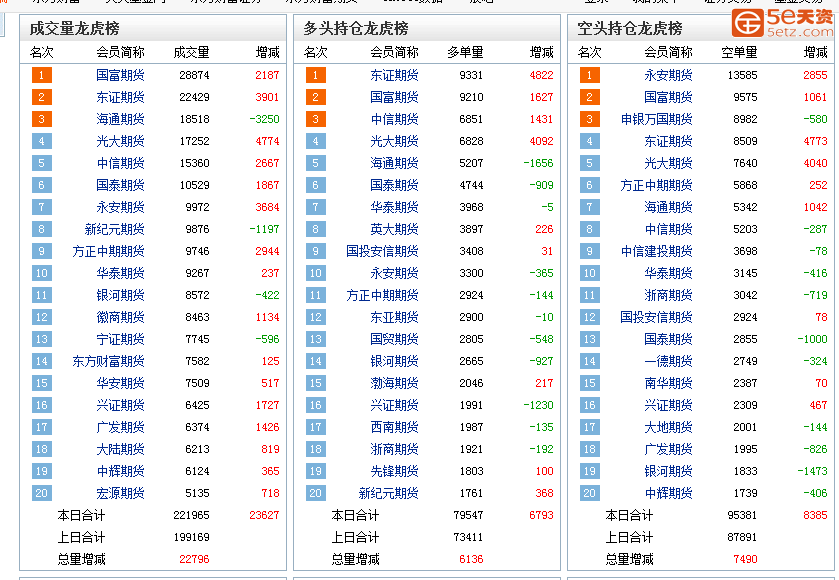This screenshot has height=580, width=839.
Task: Open 中辉期货 in the 空头持仓龙虎榜 table
Action: [668, 493]
